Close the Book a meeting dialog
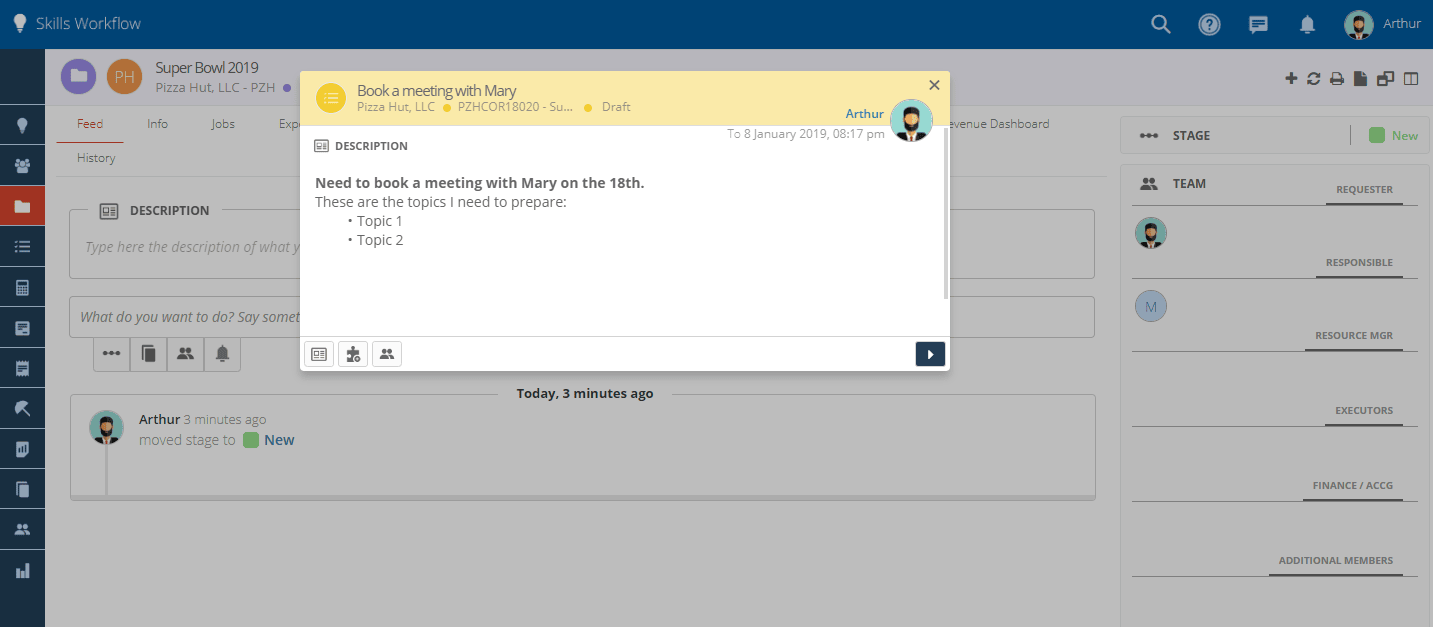 pos(934,85)
